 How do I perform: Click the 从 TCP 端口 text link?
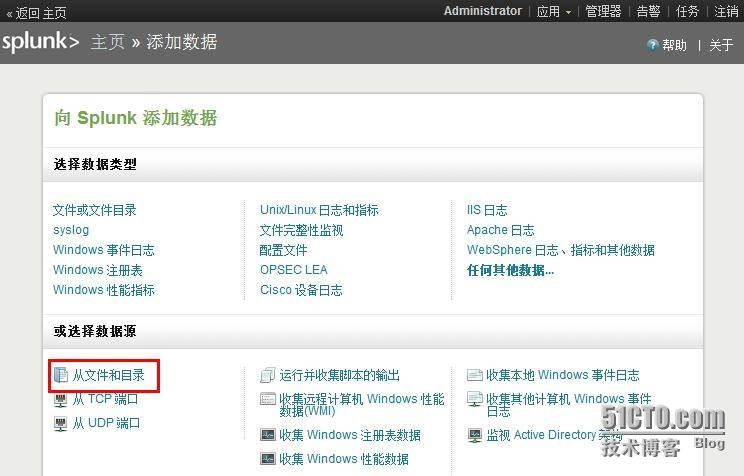(105, 399)
